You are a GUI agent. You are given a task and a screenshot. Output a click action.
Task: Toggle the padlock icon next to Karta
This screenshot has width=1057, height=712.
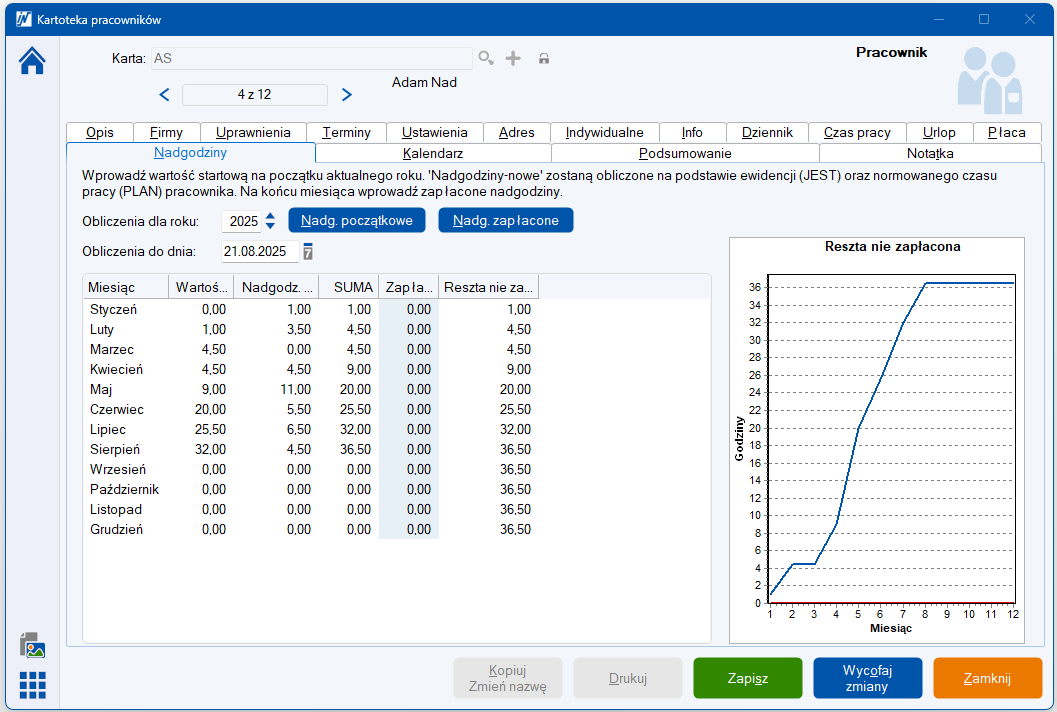click(544, 59)
